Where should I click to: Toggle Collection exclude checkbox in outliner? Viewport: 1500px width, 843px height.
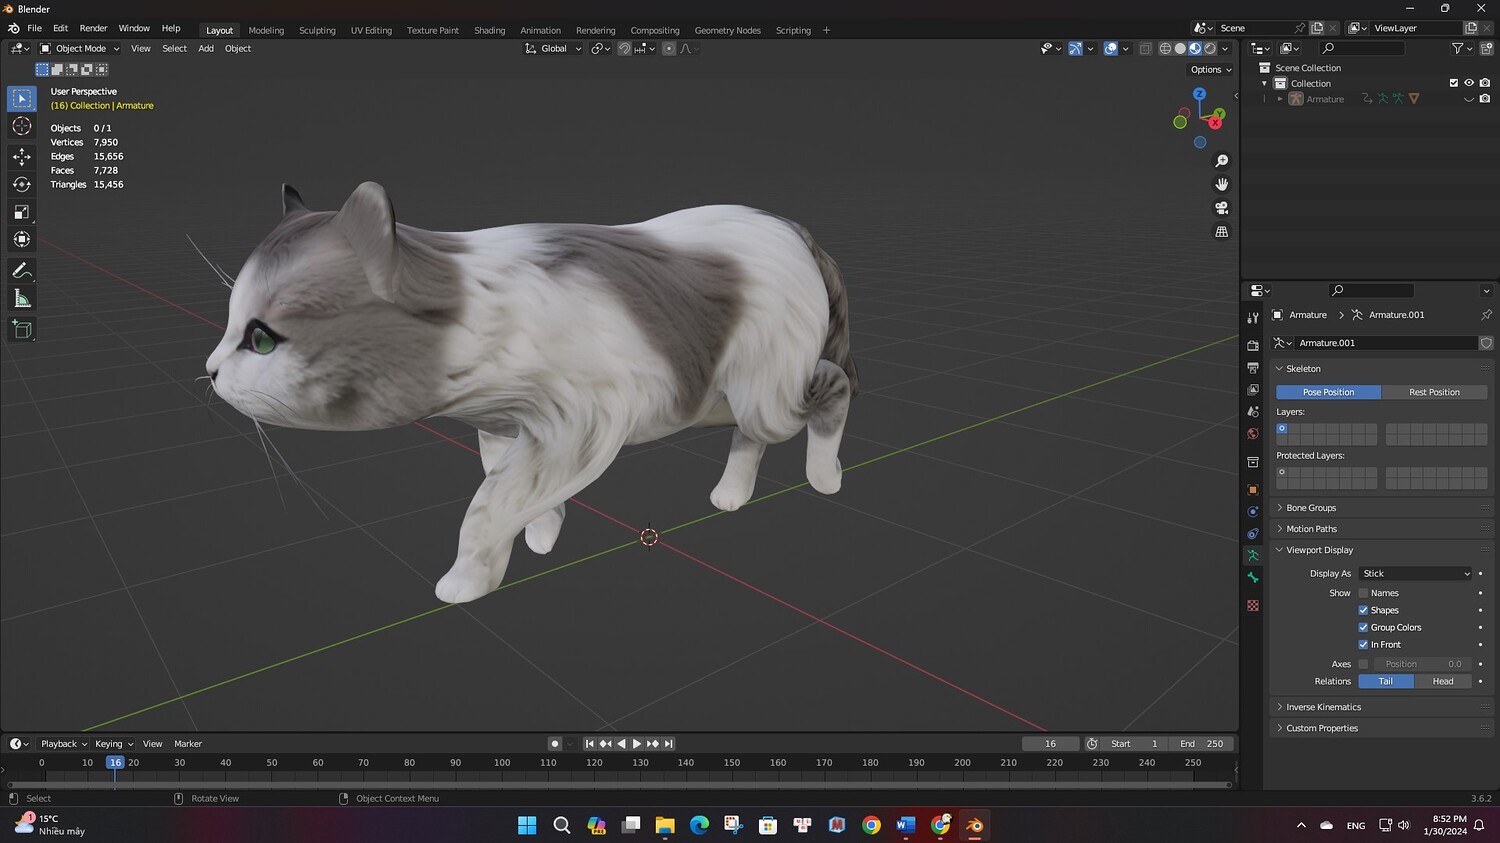click(1454, 83)
